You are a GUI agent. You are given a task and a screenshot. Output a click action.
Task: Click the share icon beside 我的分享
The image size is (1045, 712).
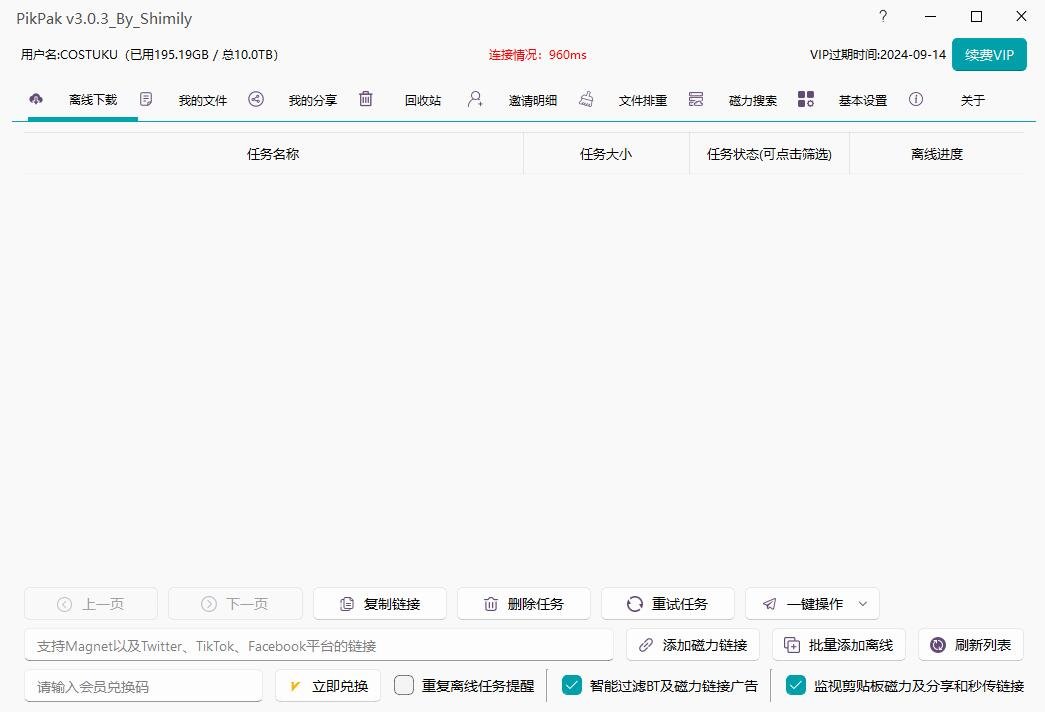tap(256, 99)
